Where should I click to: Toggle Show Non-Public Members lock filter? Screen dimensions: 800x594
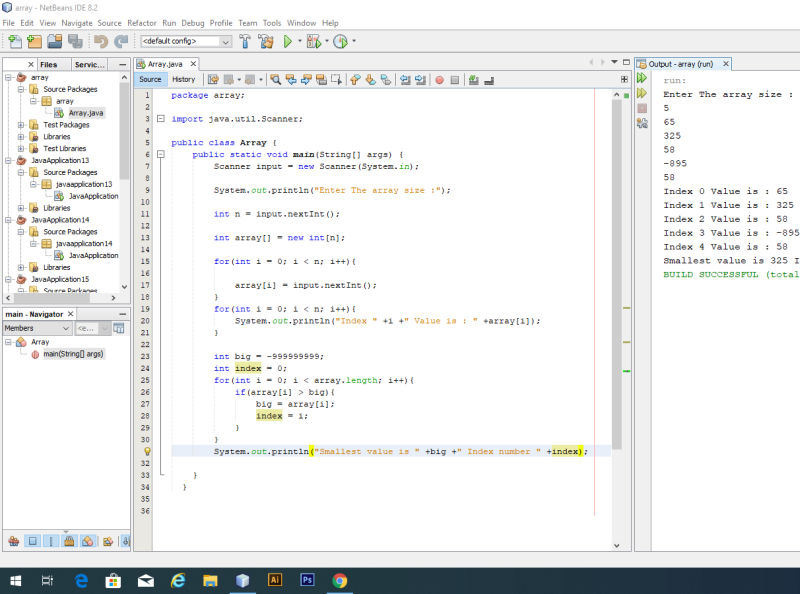(69, 541)
